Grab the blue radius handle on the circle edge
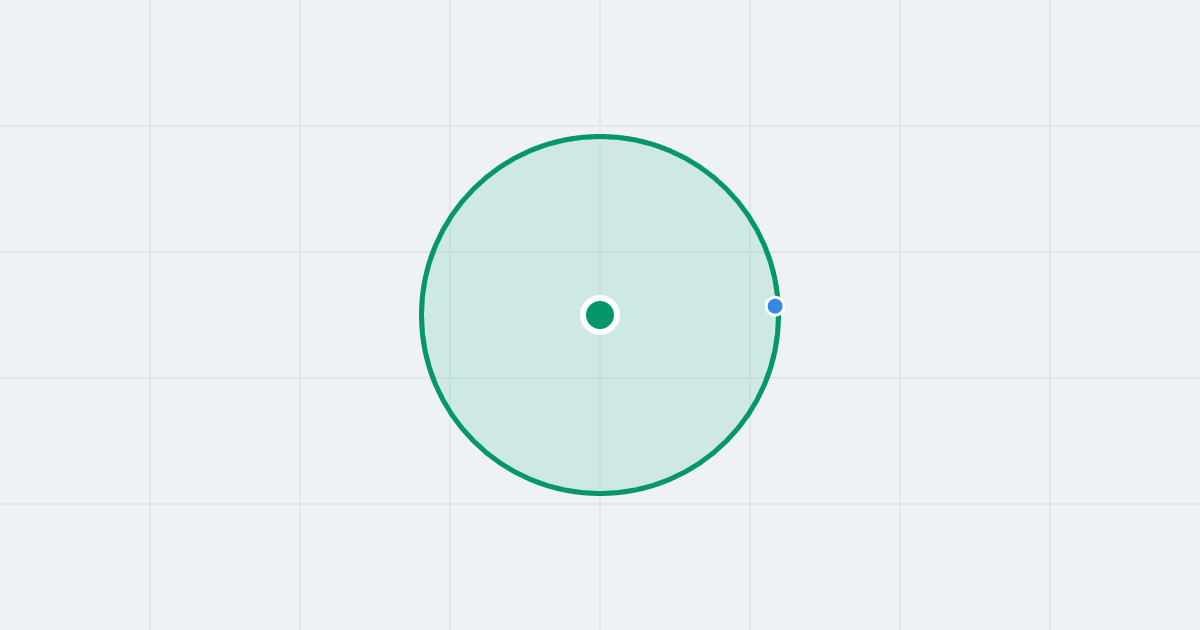The width and height of the screenshot is (1200, 630). click(x=775, y=306)
